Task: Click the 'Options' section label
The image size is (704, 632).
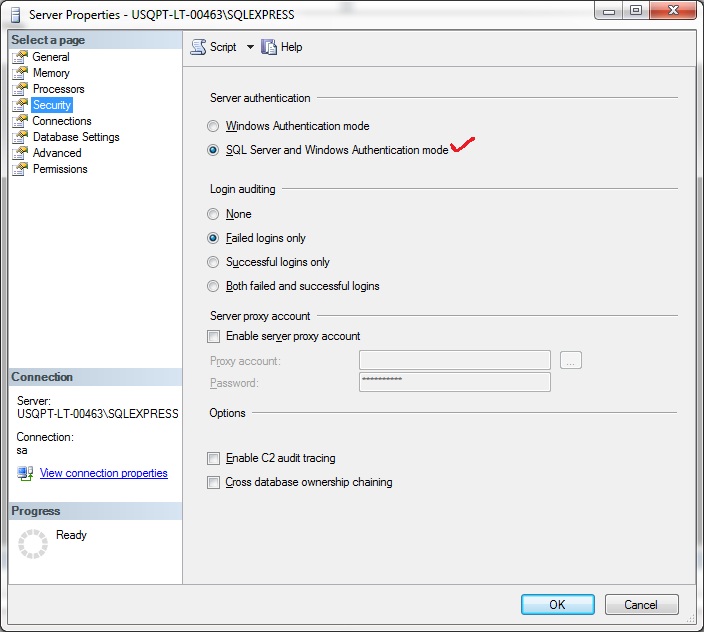Action: point(227,413)
